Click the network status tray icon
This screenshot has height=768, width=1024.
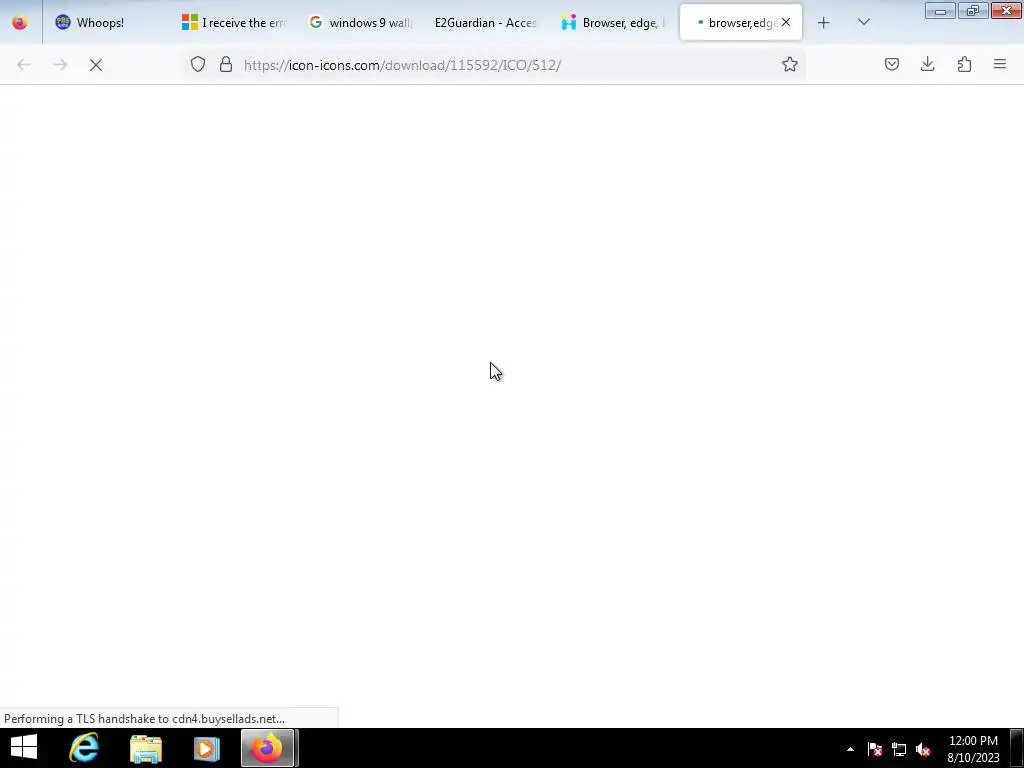[899, 749]
